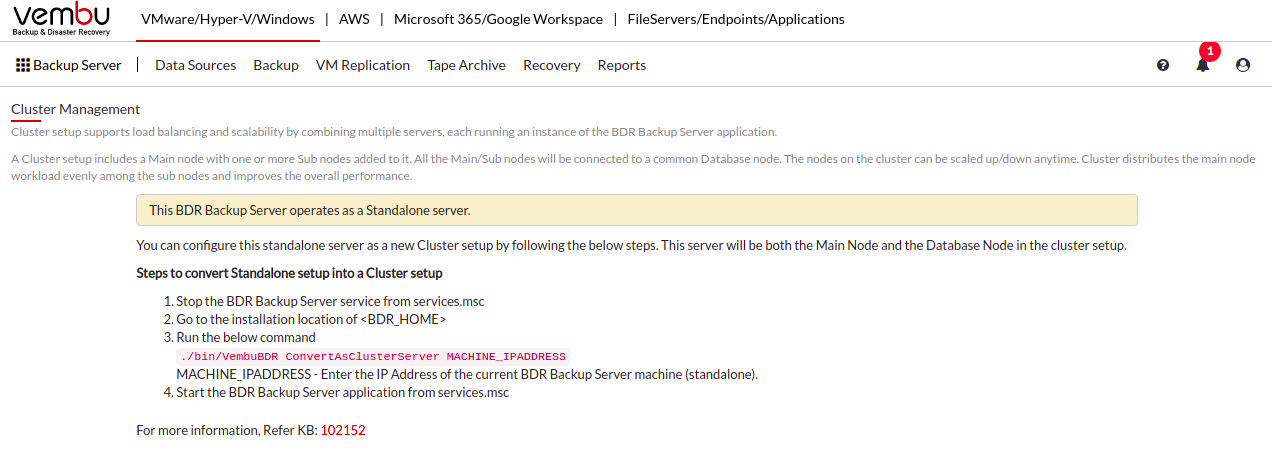Open the Recovery menu
The height and width of the screenshot is (463, 1272).
pos(552,65)
